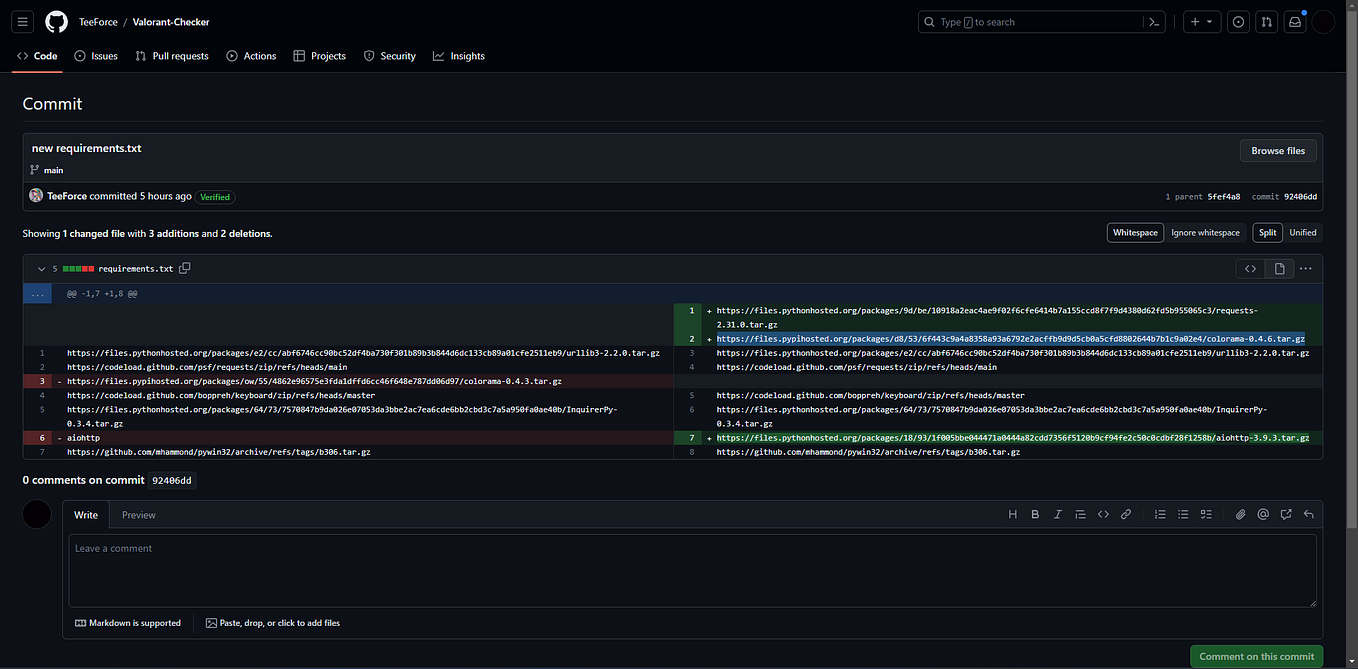Screen dimensions: 1358x669
Task: Insert a link with the link icon
Action: [1126, 514]
